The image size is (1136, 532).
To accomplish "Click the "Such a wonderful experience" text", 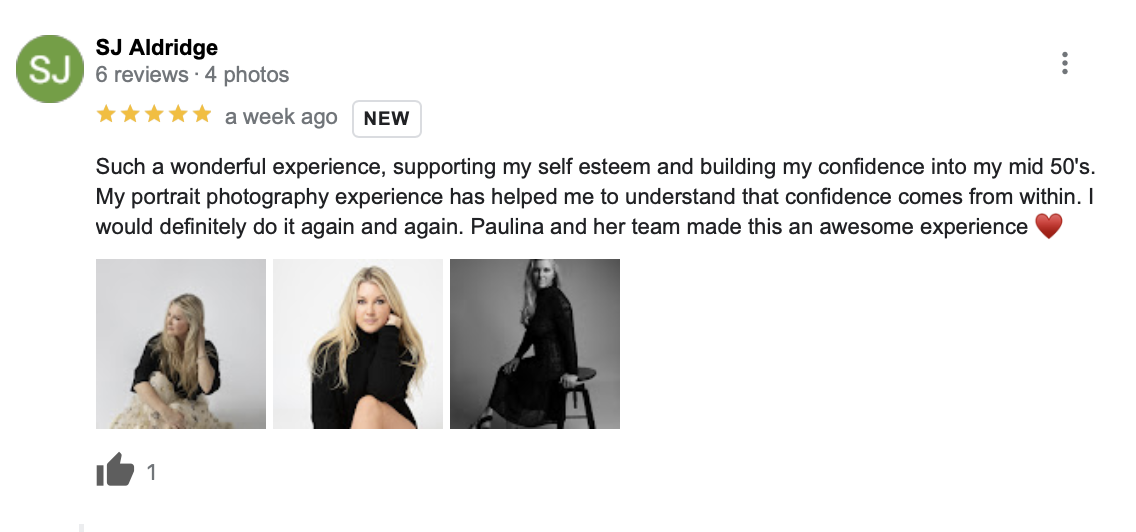I will coord(222,166).
